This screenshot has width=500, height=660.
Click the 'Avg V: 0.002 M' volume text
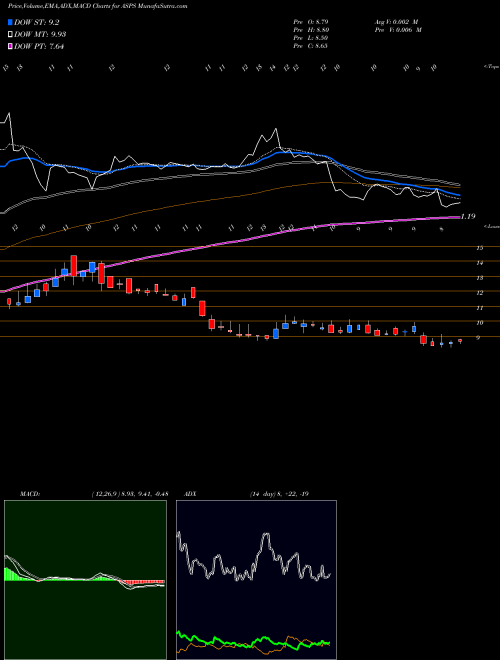(396, 21)
